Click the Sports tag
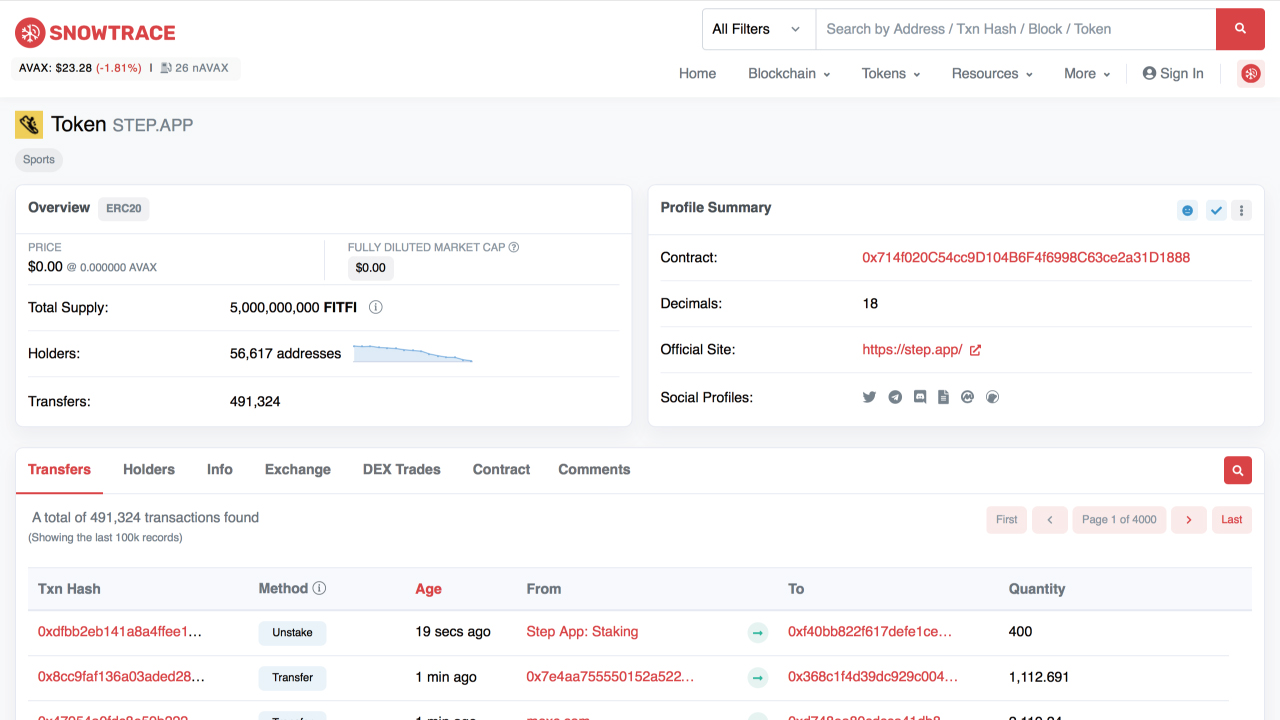Viewport: 1280px width, 720px height. [39, 159]
